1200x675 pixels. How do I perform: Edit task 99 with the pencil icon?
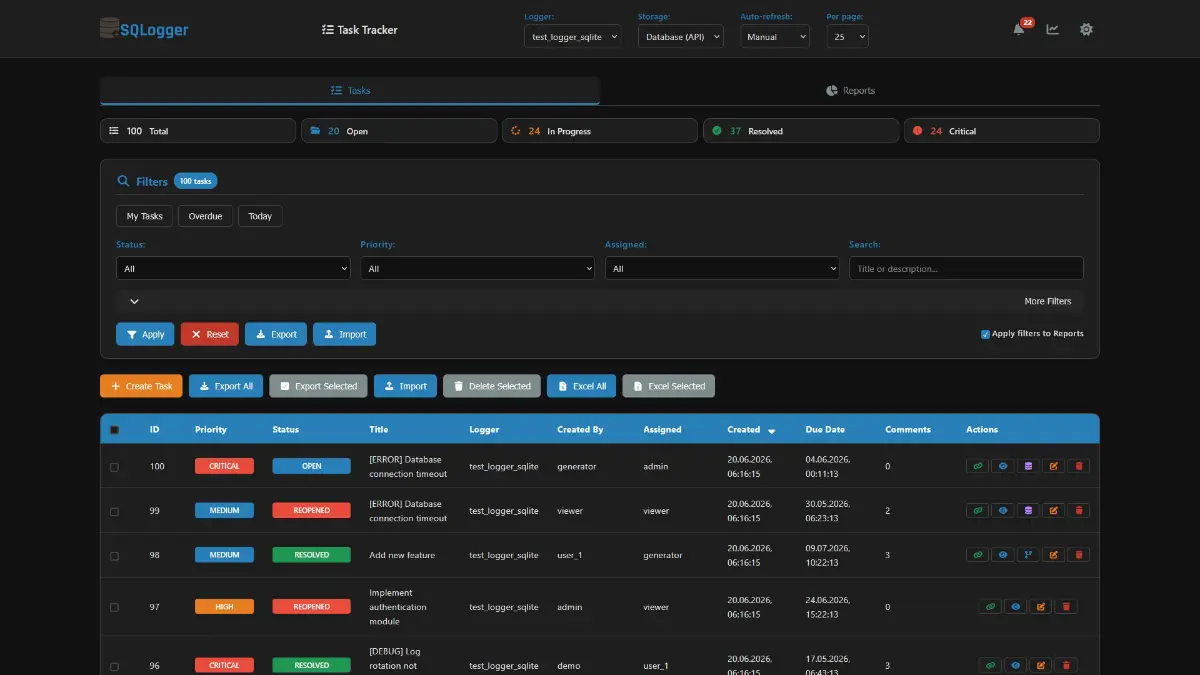[1053, 510]
